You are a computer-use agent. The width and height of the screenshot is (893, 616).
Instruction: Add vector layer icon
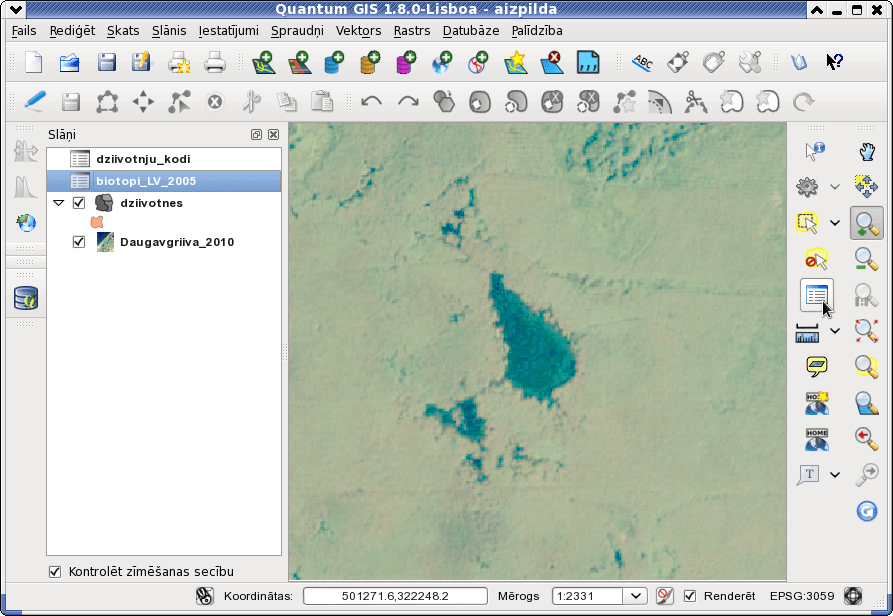tap(264, 62)
